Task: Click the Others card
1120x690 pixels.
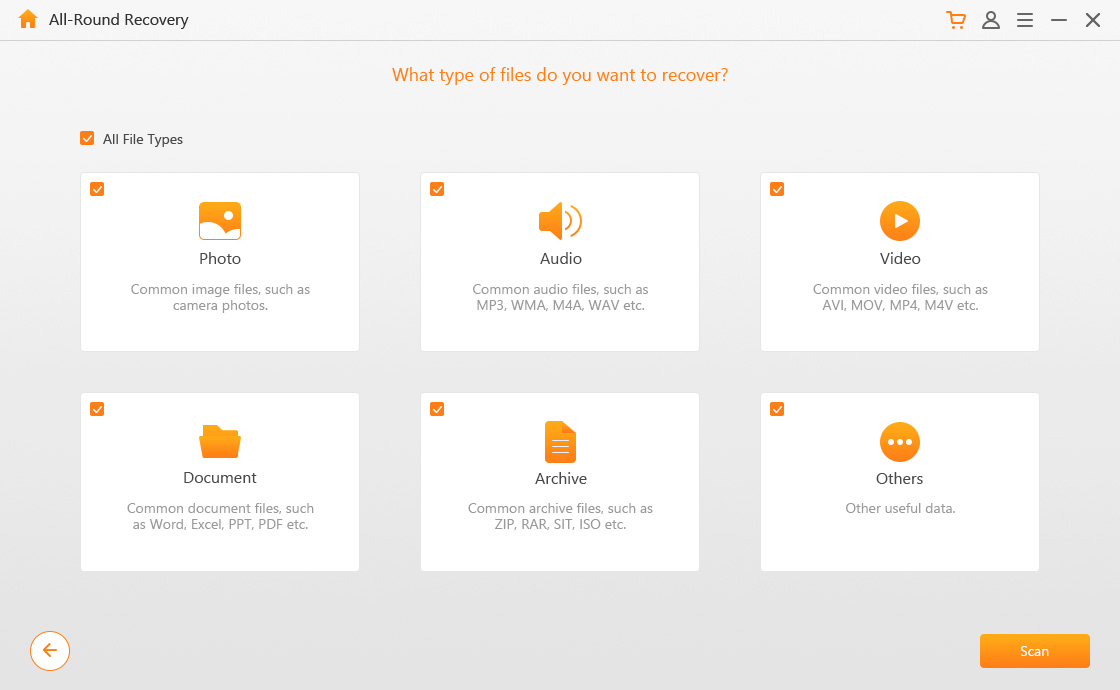Action: click(x=899, y=481)
